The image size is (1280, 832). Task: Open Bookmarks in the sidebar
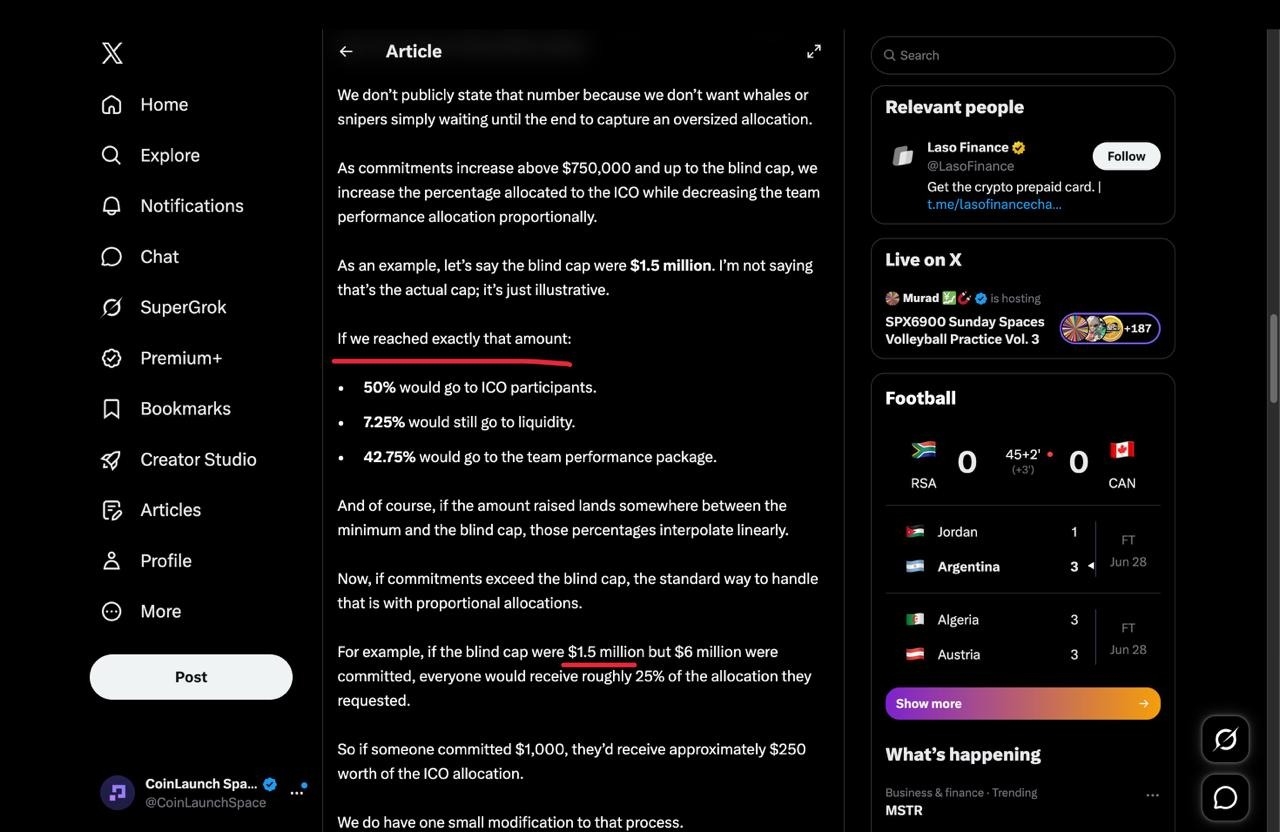click(166, 408)
